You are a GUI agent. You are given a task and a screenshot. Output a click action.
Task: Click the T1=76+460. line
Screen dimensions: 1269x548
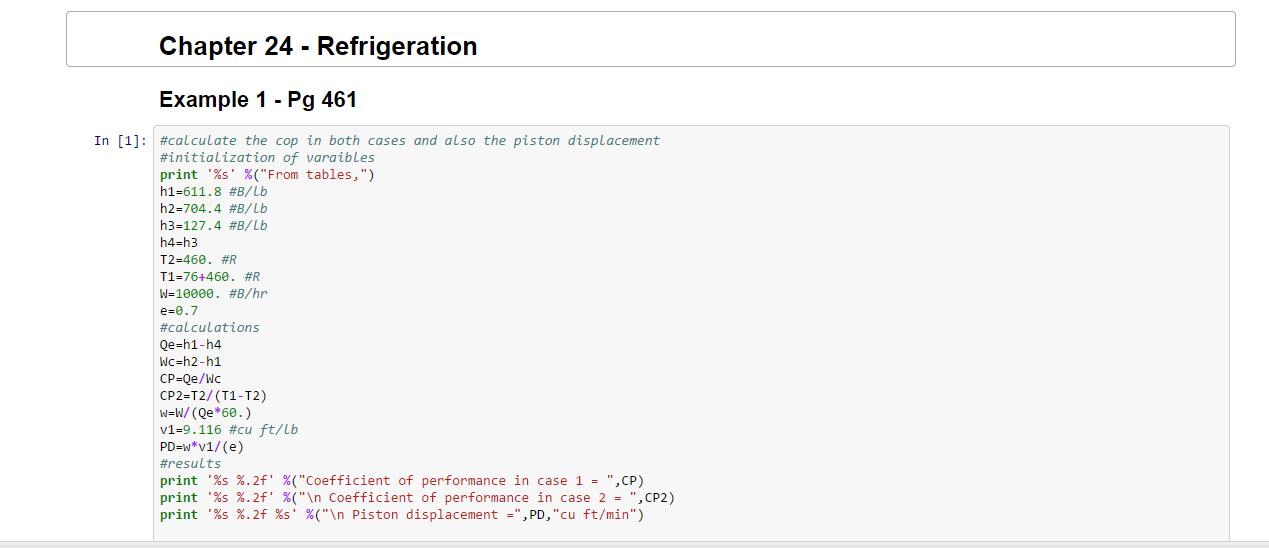210,277
